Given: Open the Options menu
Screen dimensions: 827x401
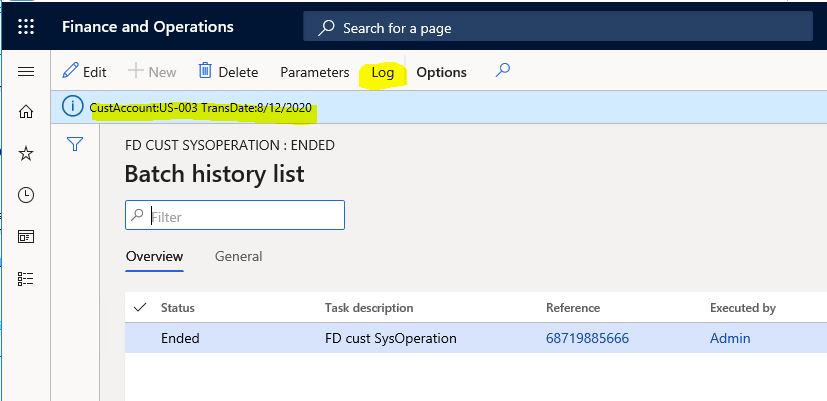Looking at the screenshot, I should [441, 72].
